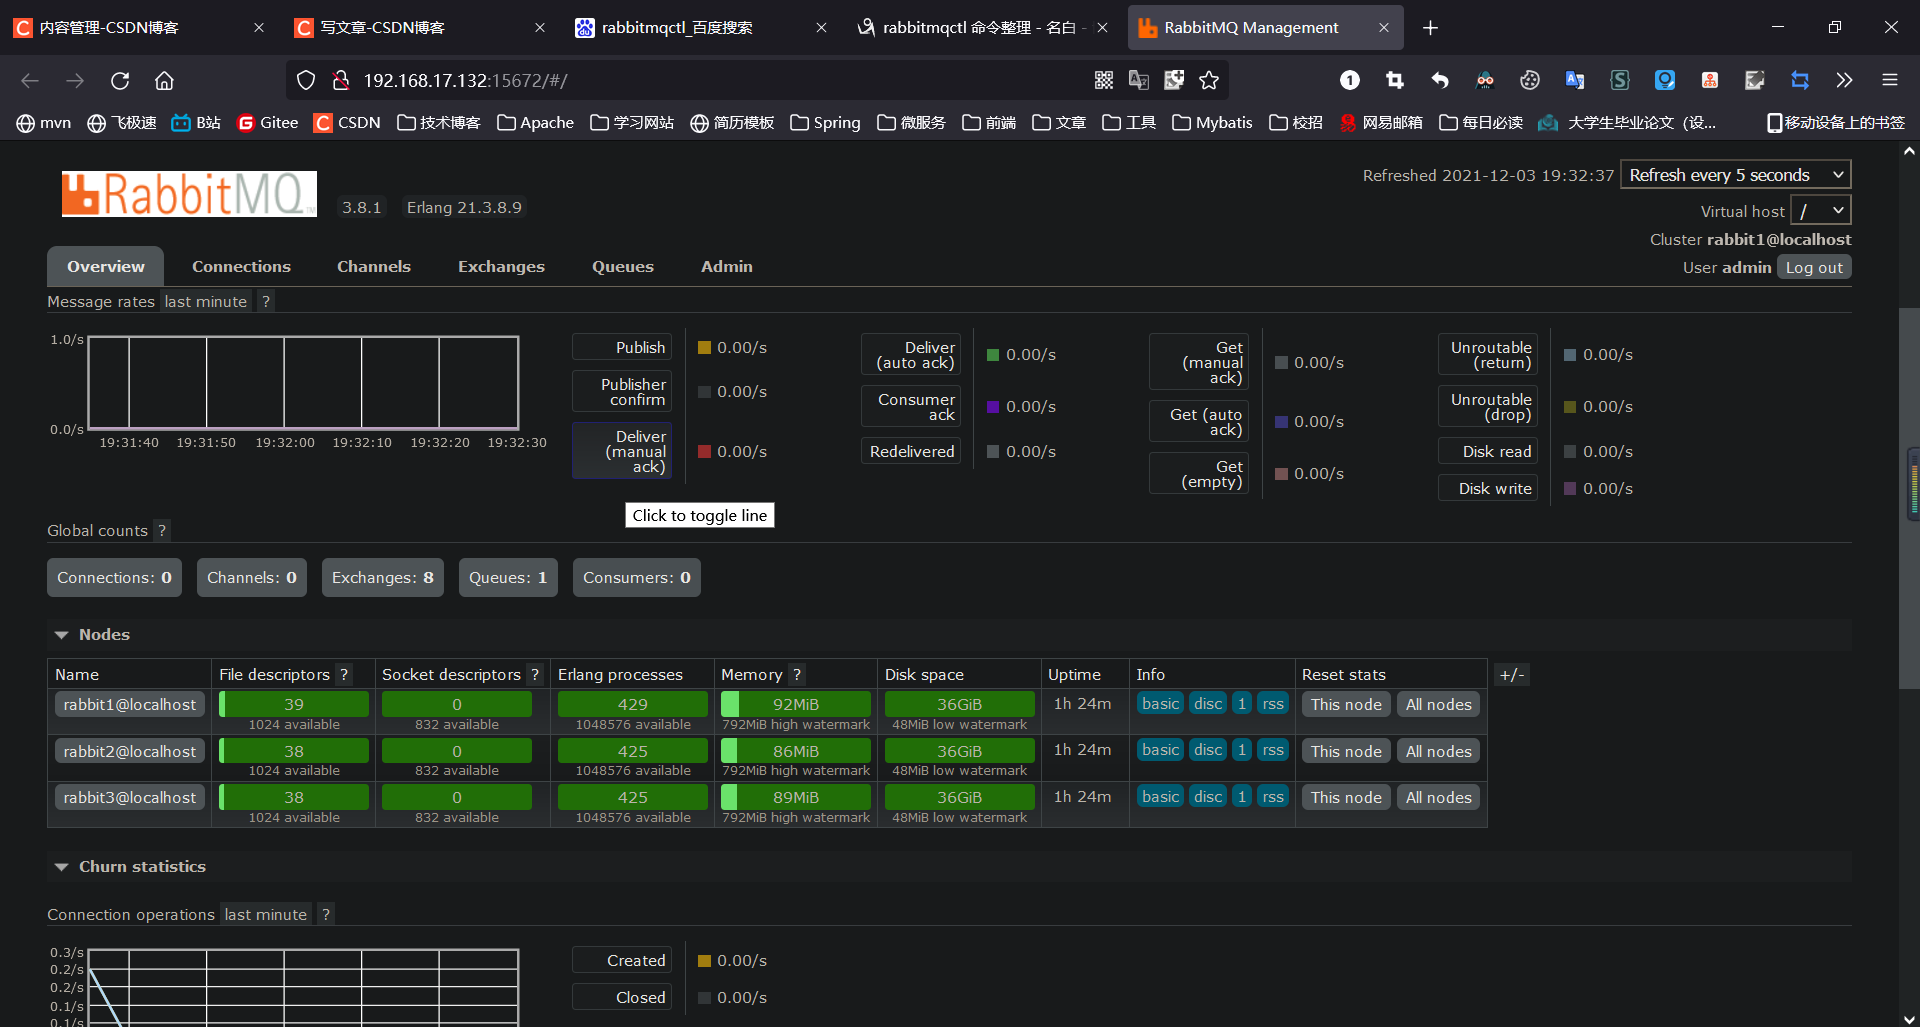The height and width of the screenshot is (1027, 1920).
Task: Toggle the Disk read line
Action: 1488,451
